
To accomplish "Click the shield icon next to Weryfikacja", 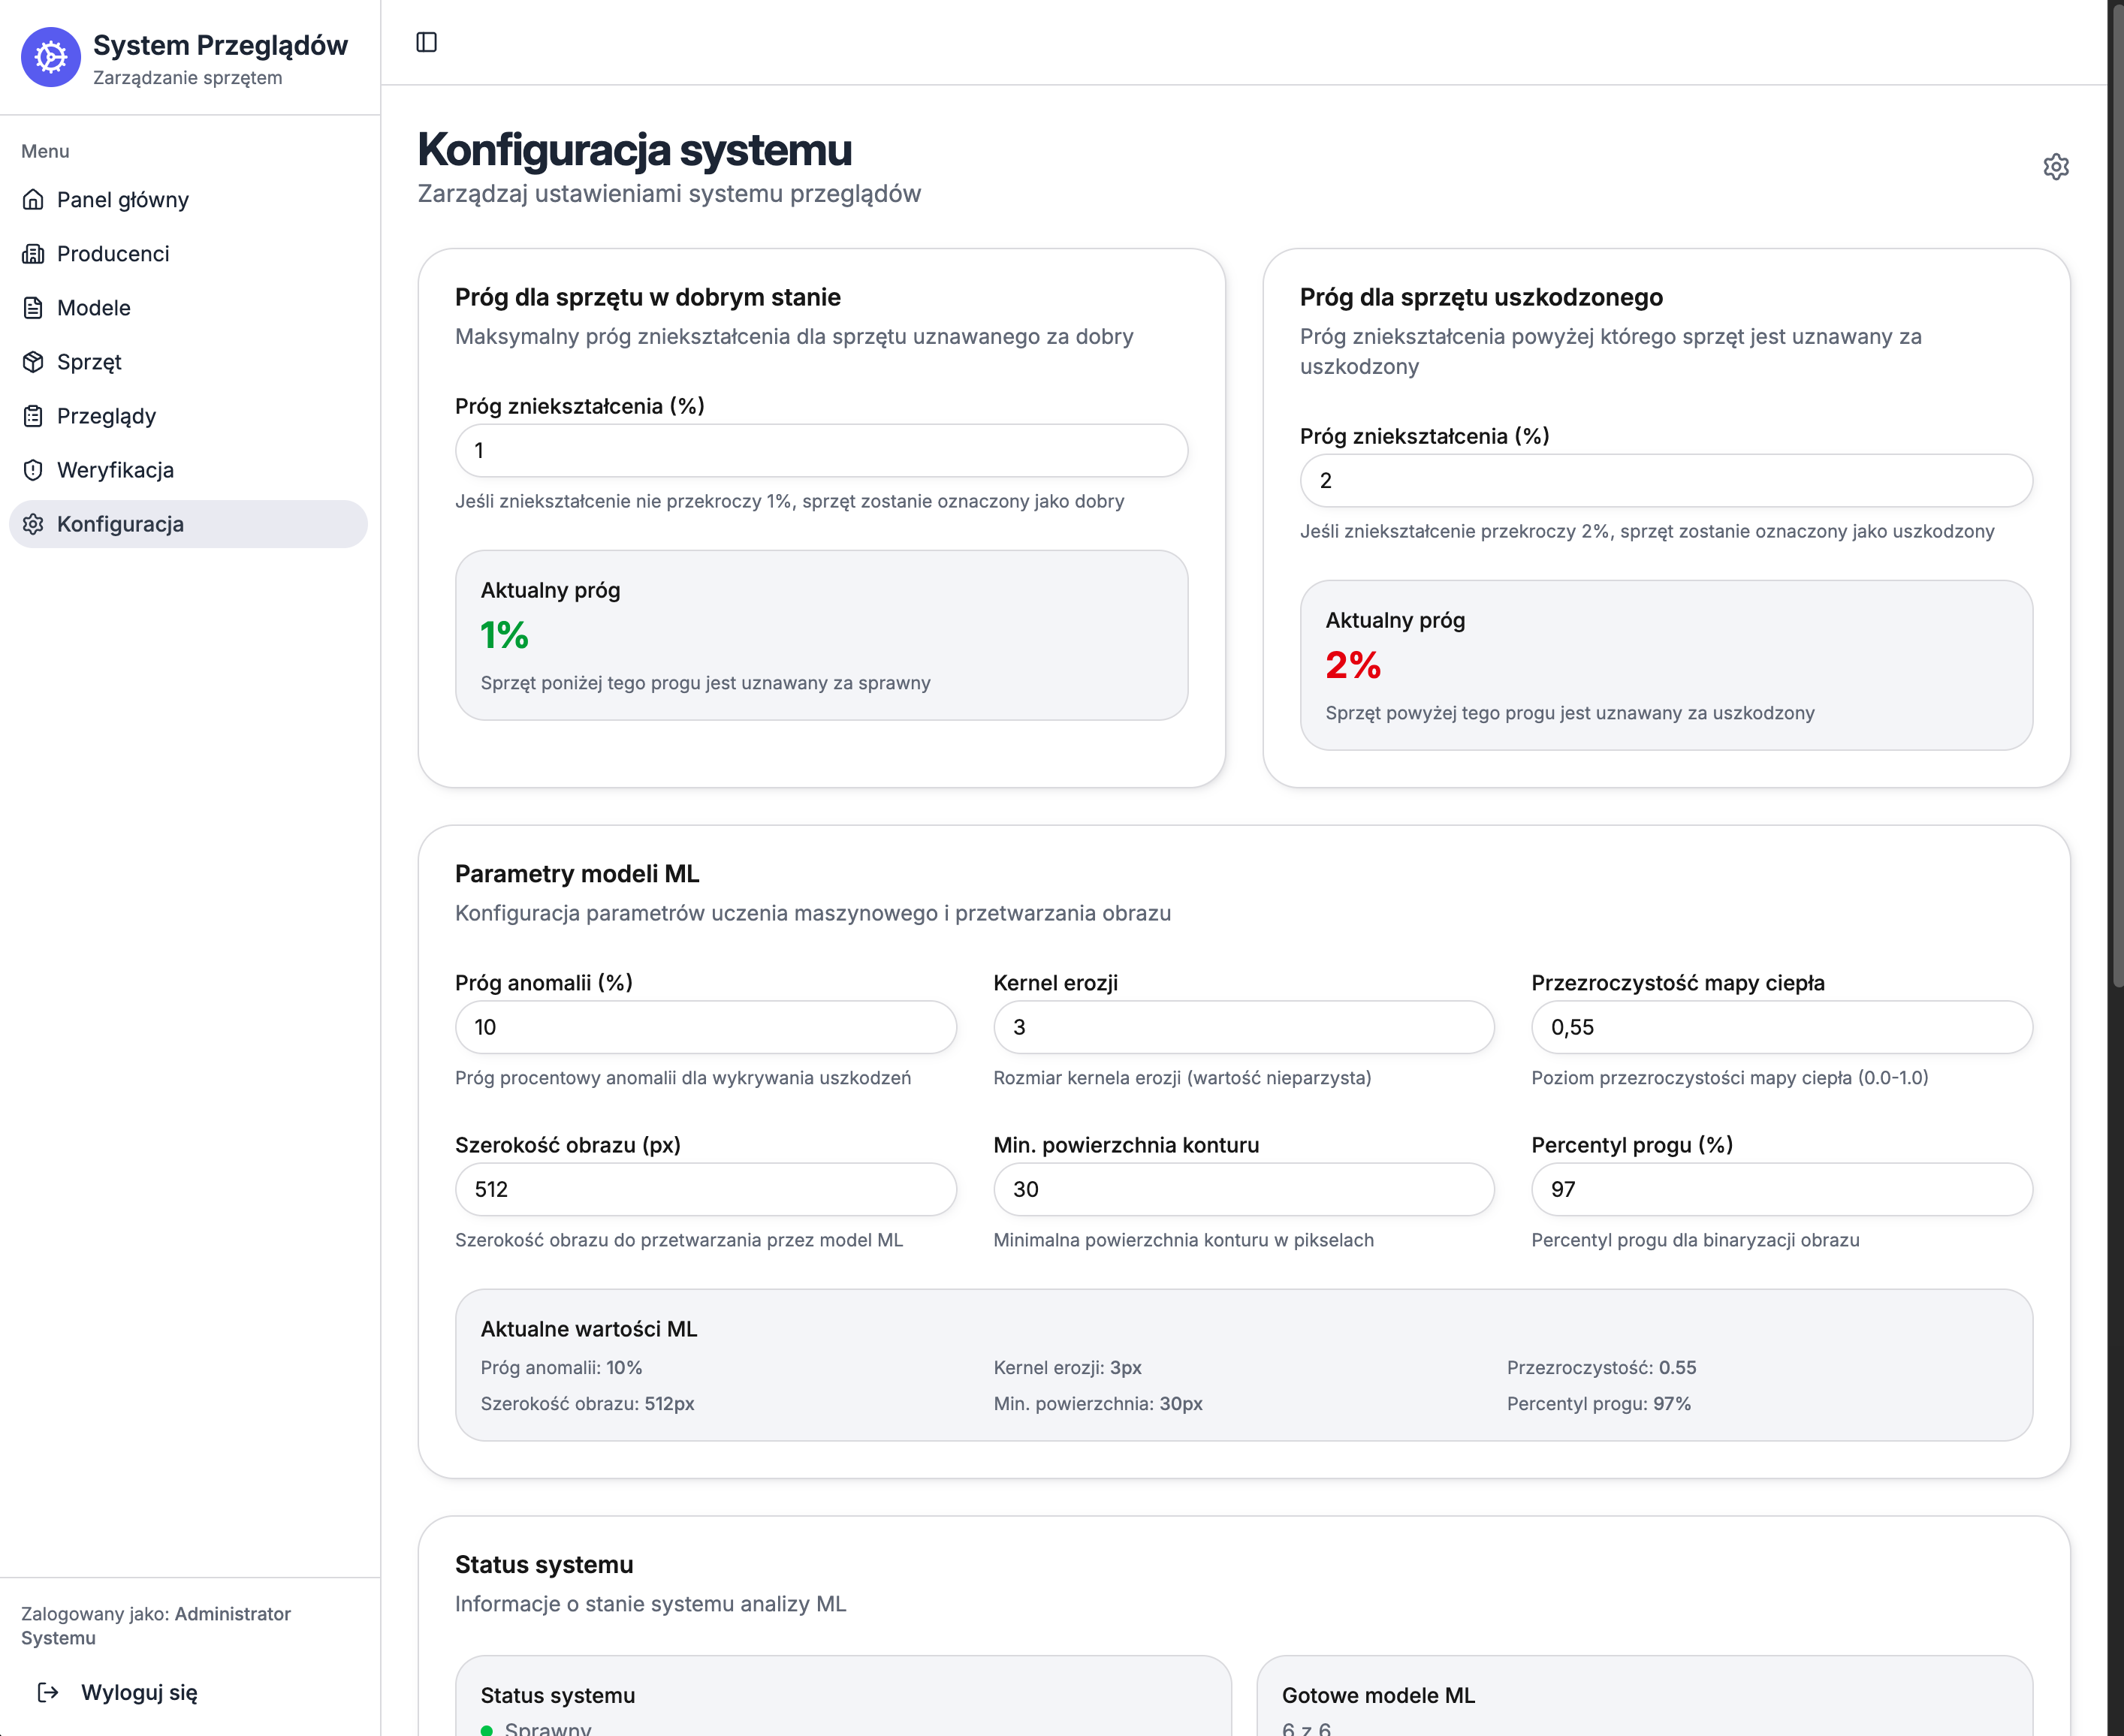I will point(33,470).
